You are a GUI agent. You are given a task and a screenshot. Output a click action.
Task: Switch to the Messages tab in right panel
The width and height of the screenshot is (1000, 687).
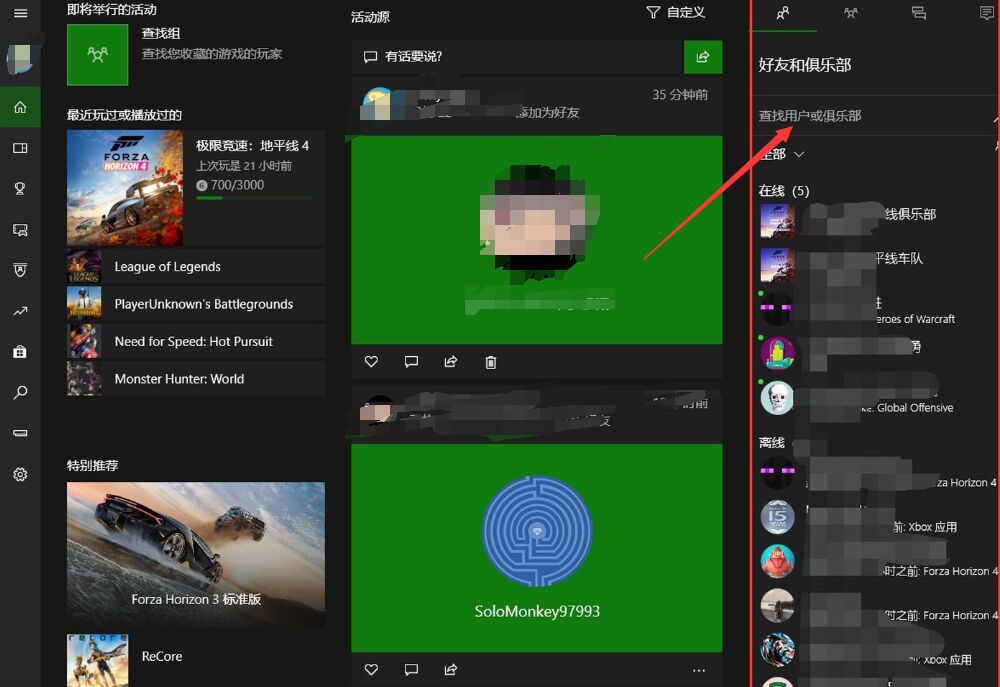click(x=918, y=13)
